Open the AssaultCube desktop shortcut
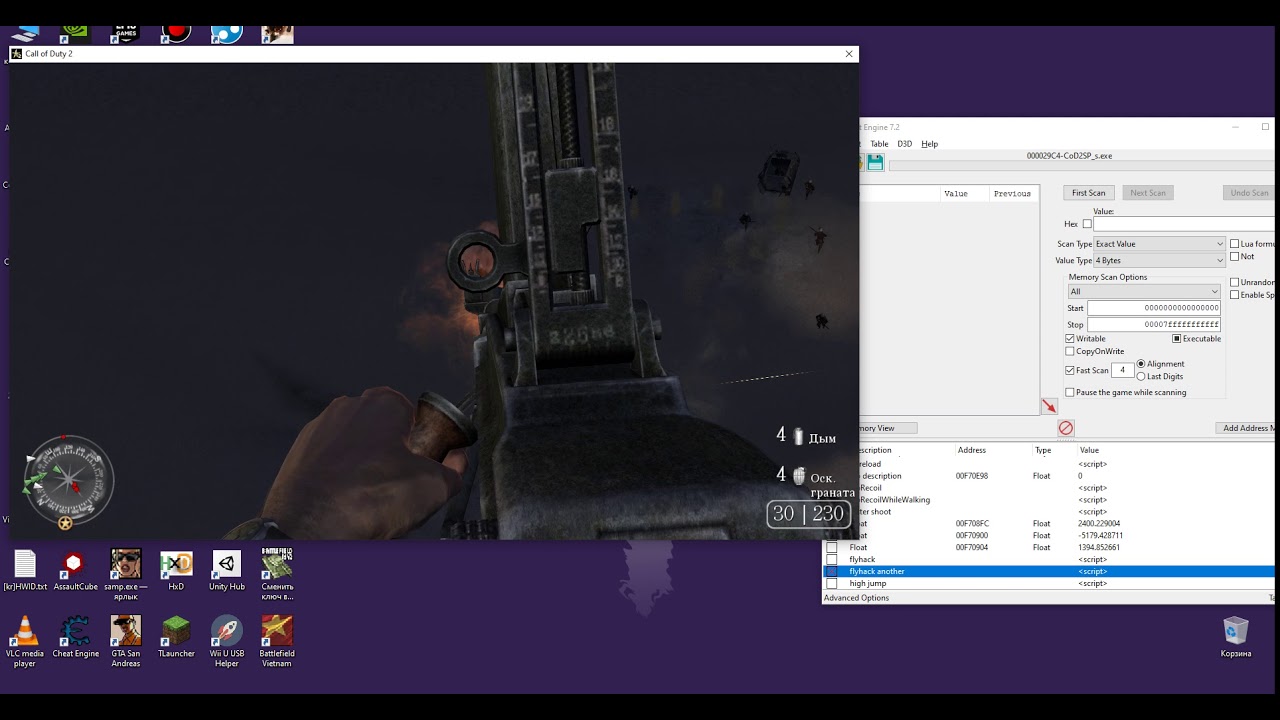This screenshot has height=720, width=1280. click(x=75, y=571)
